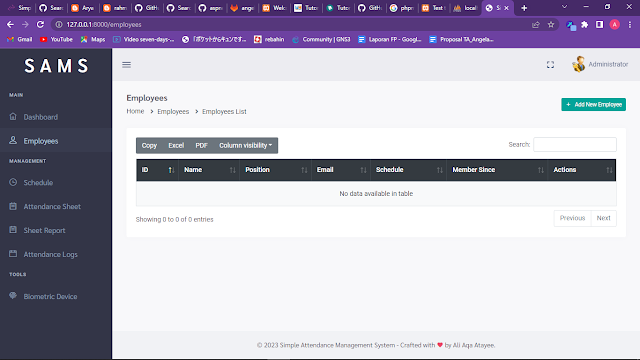640x360 pixels.
Task: Click the Add New Employee button
Action: tap(593, 104)
